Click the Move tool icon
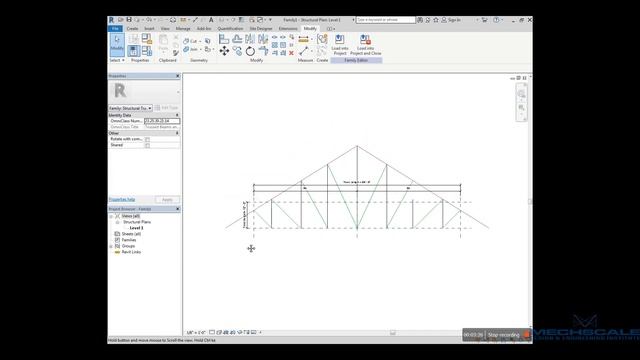Image resolution: width=640 pixels, height=360 pixels. (x=224, y=51)
